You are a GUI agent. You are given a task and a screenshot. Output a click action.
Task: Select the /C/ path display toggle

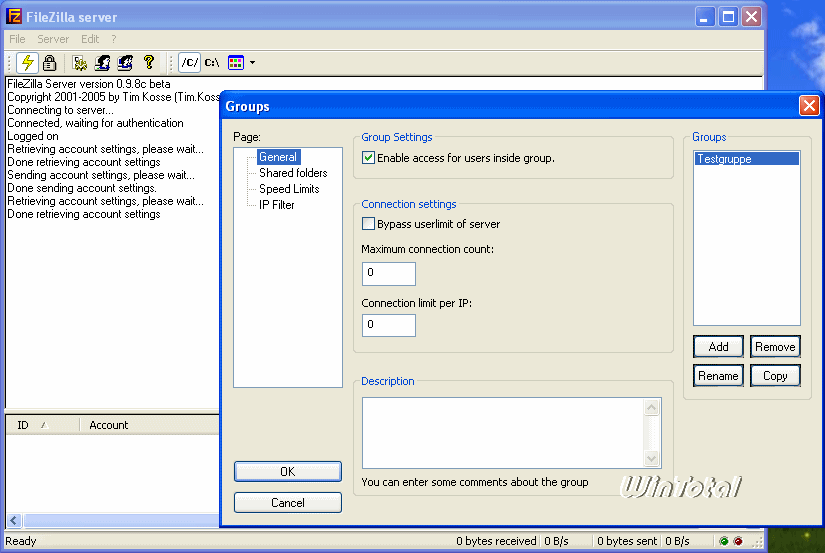(x=189, y=63)
